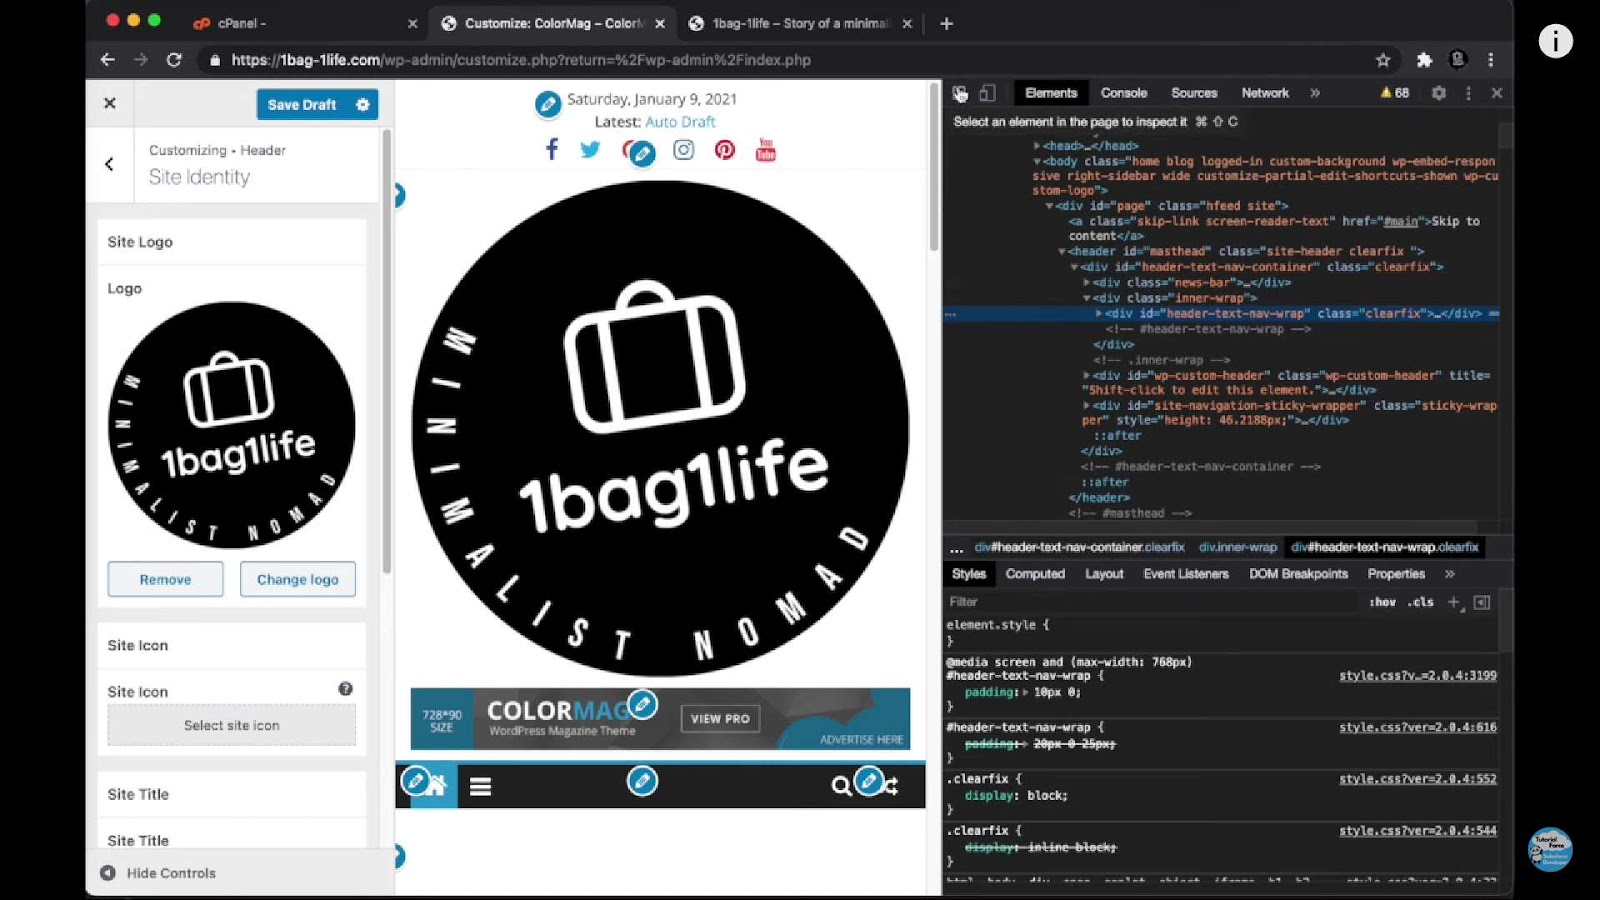Image resolution: width=1600 pixels, height=900 pixels.
Task: Click the search icon in the preview navbar
Action: [x=841, y=786]
